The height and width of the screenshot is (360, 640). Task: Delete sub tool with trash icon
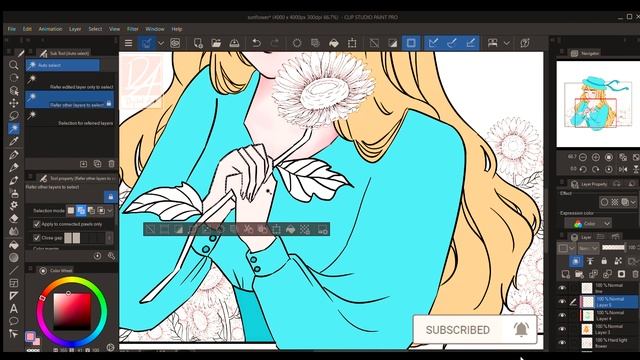point(111,164)
